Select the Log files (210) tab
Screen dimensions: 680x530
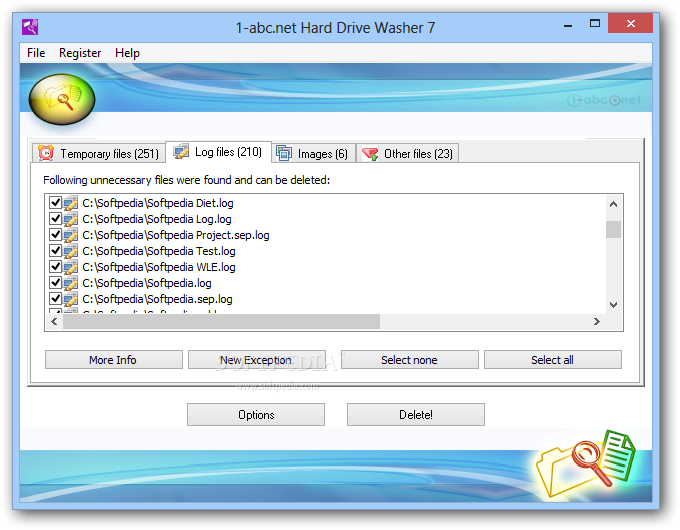pyautogui.click(x=219, y=152)
